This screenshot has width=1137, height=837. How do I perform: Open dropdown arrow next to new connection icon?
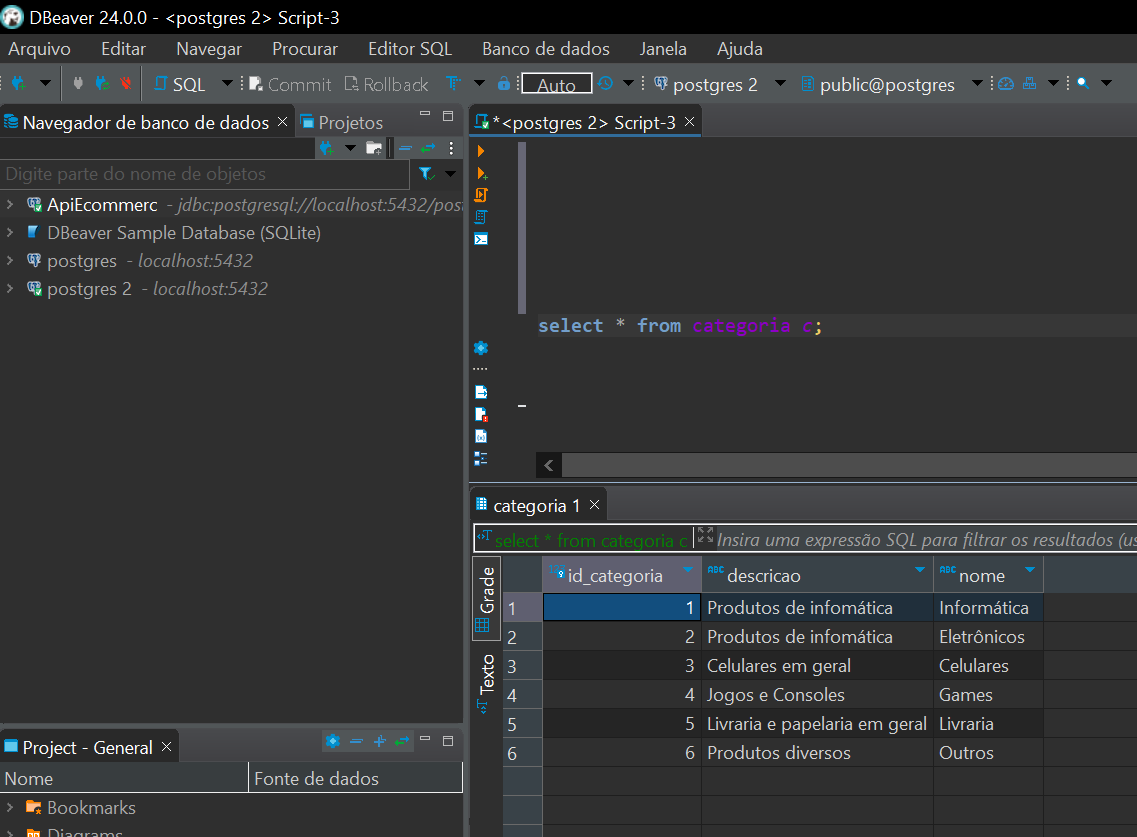pyautogui.click(x=45, y=83)
